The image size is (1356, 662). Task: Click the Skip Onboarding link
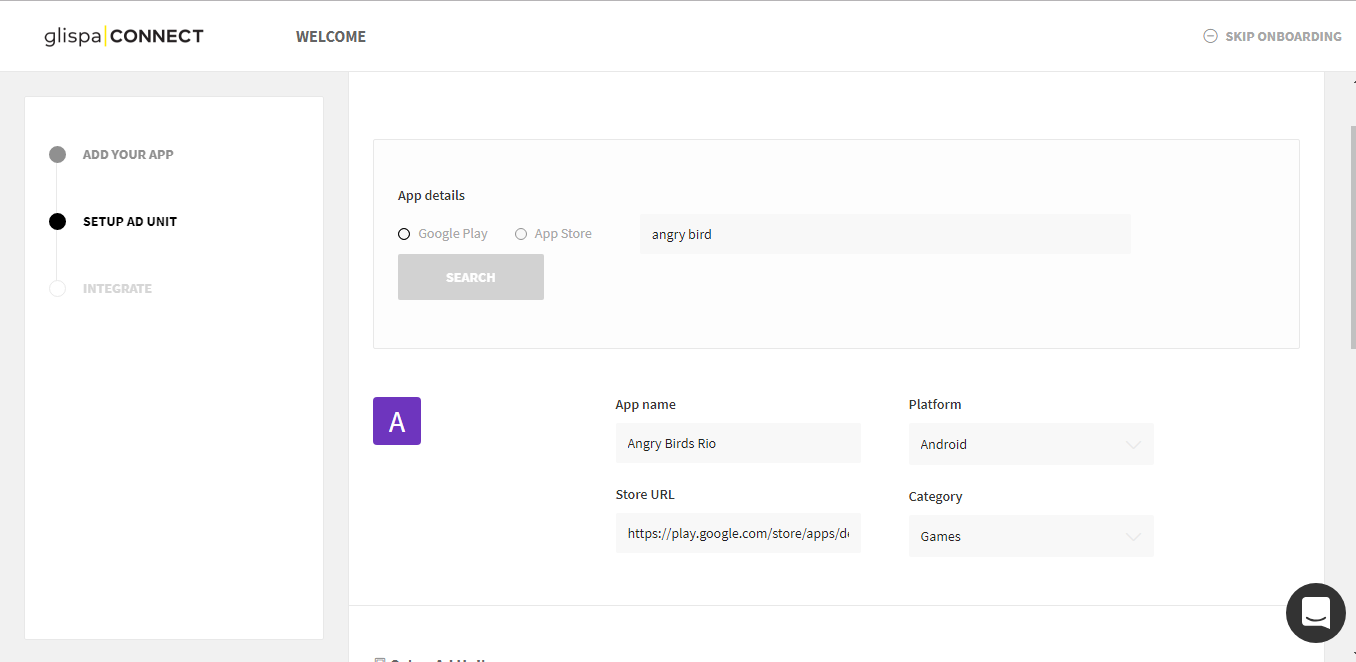1283,37
